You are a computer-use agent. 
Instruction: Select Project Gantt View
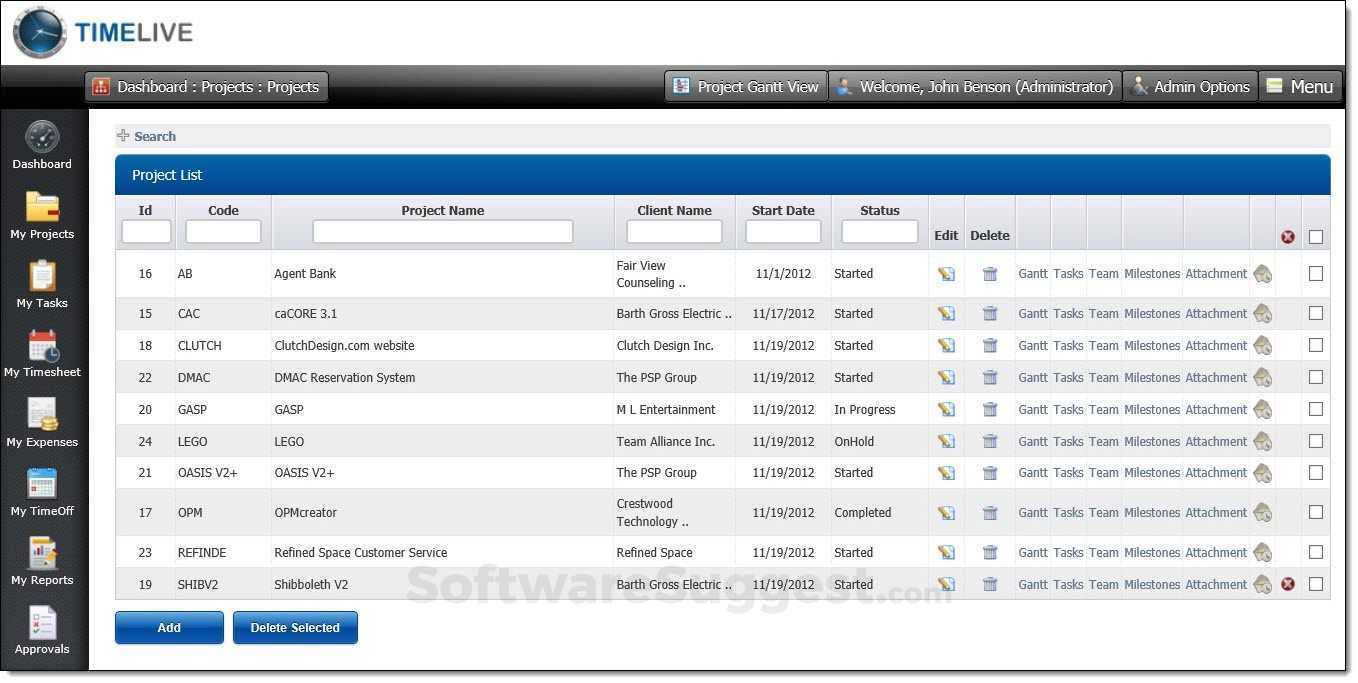click(745, 86)
